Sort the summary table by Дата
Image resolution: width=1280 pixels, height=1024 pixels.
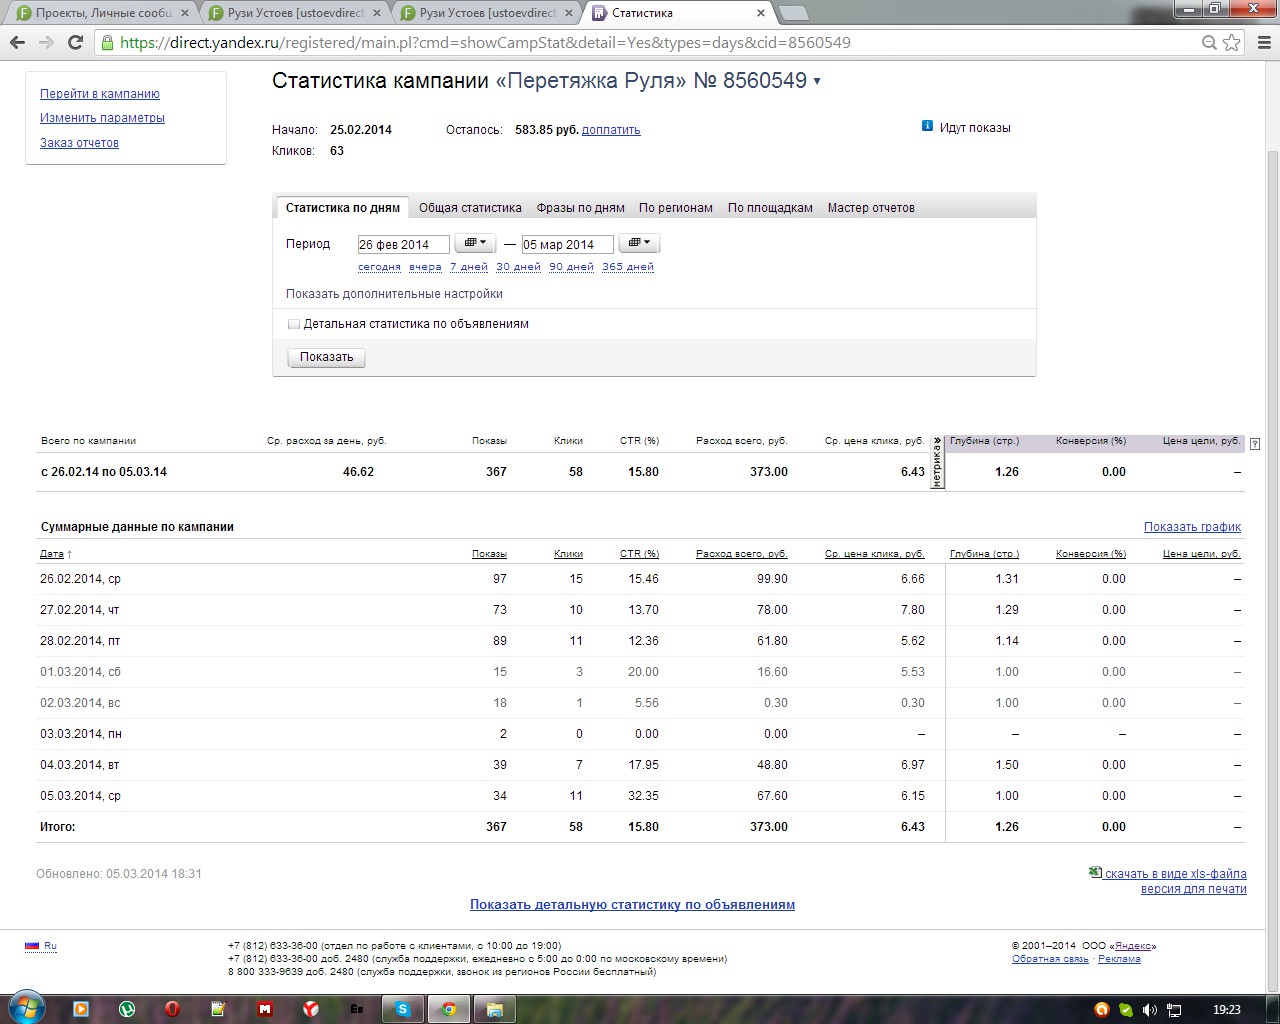click(x=52, y=553)
